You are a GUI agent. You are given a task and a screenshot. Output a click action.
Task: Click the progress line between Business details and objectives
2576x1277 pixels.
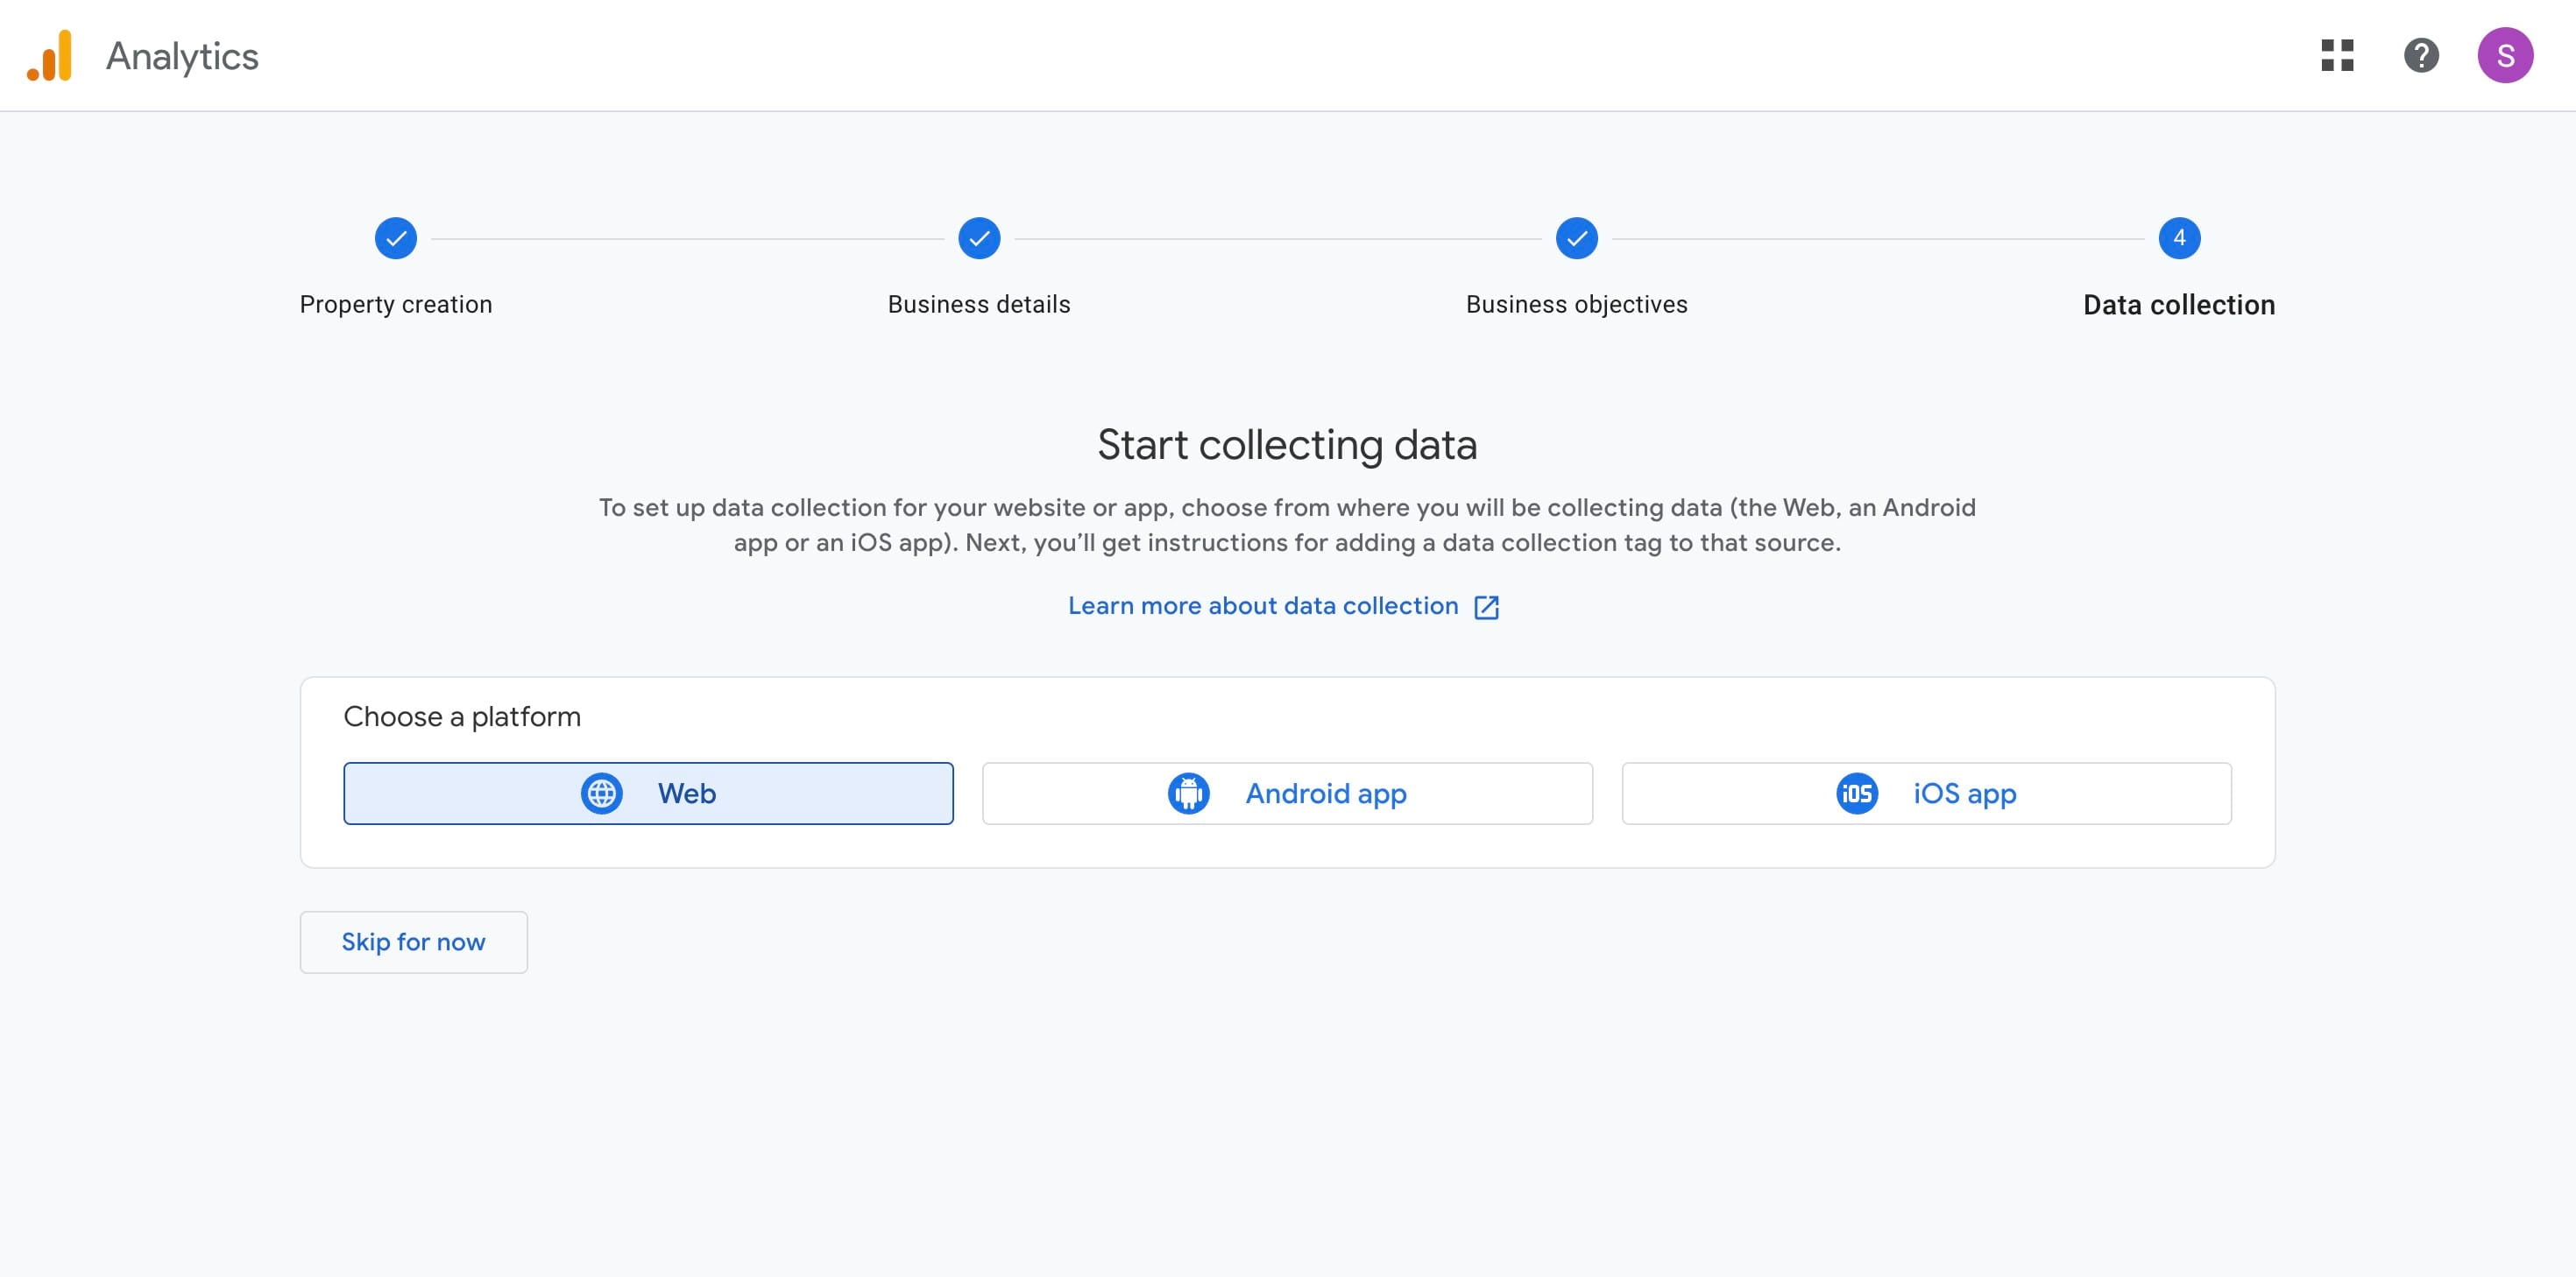(1280, 239)
